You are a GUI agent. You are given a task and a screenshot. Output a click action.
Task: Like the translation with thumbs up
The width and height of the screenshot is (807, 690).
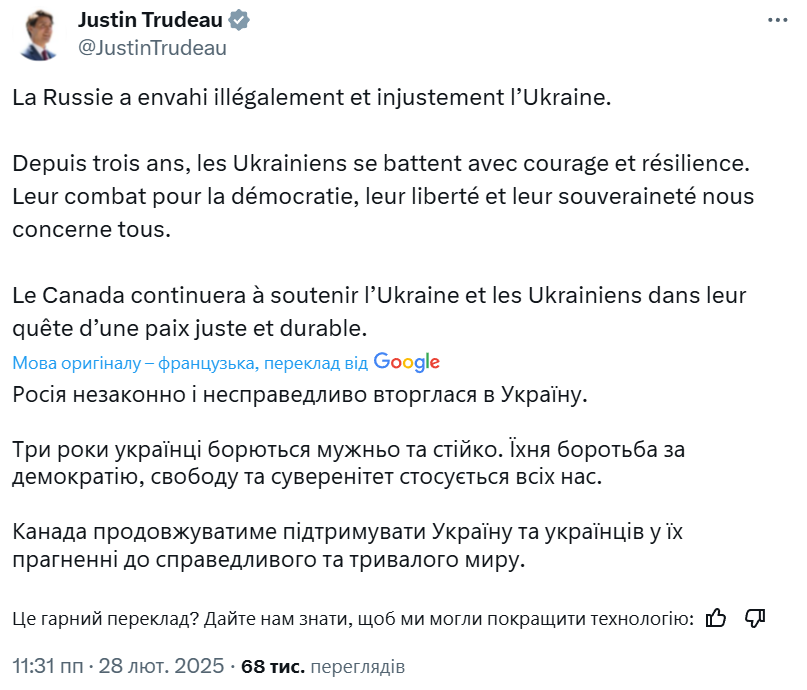pyautogui.click(x=716, y=619)
